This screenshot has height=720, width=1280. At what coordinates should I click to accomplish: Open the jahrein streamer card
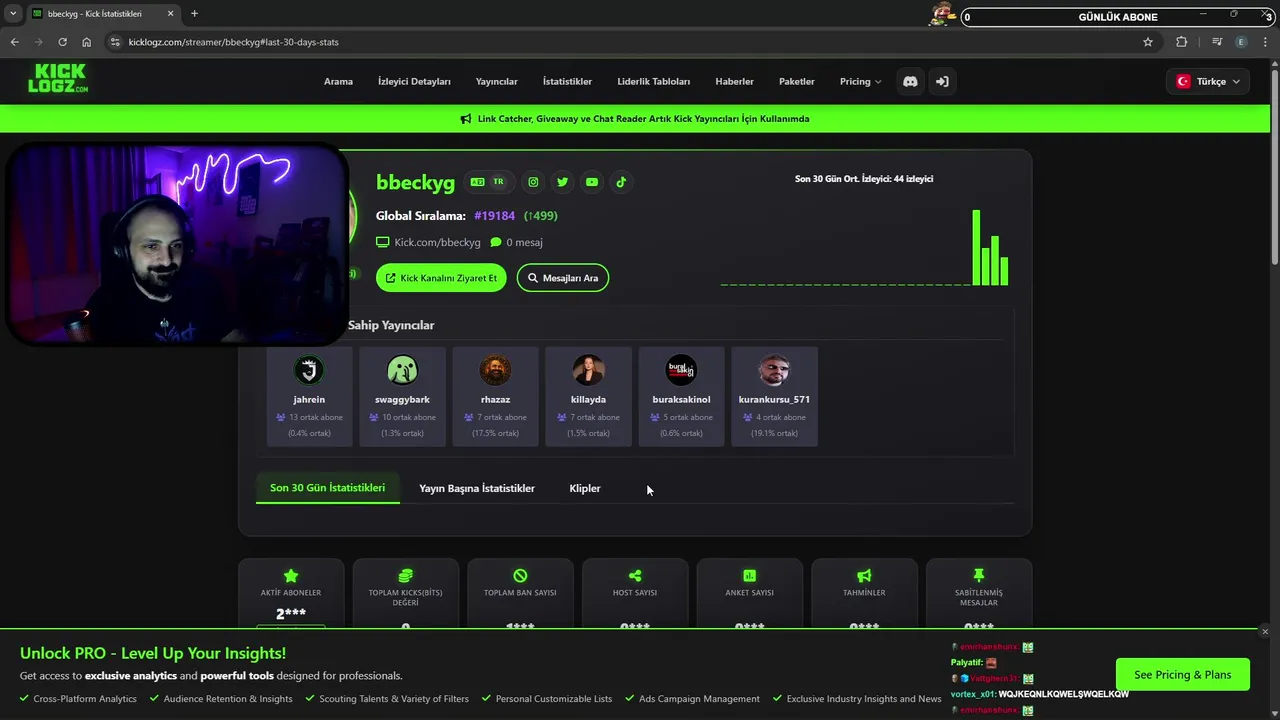[309, 396]
